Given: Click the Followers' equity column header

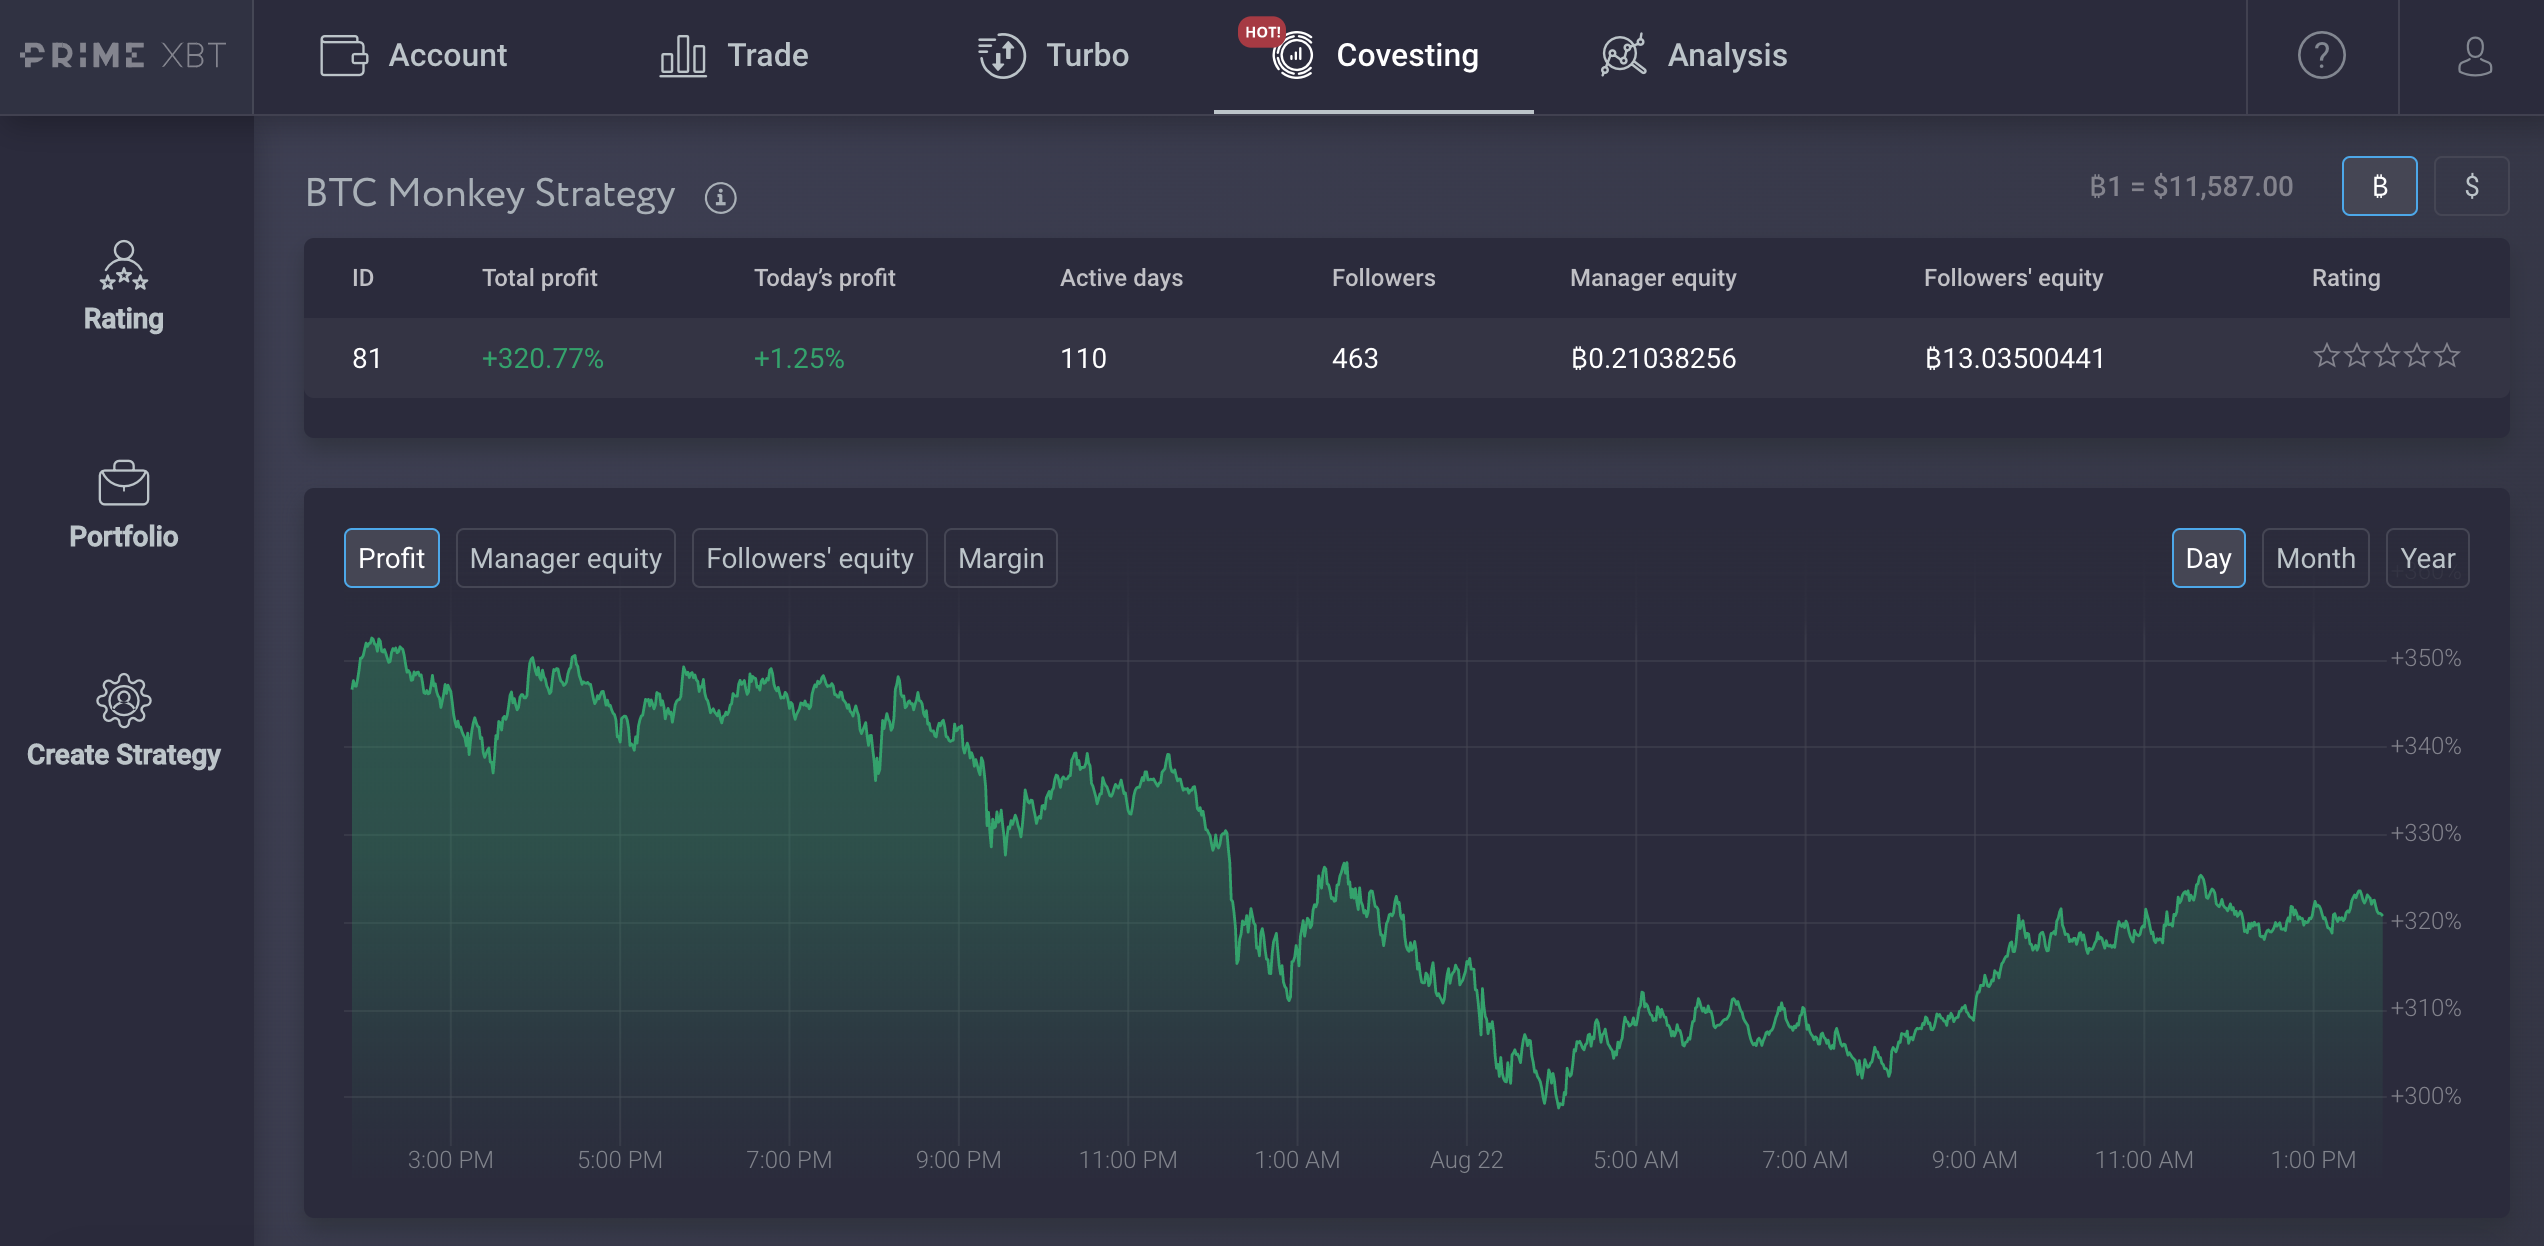Looking at the screenshot, I should 2013,278.
